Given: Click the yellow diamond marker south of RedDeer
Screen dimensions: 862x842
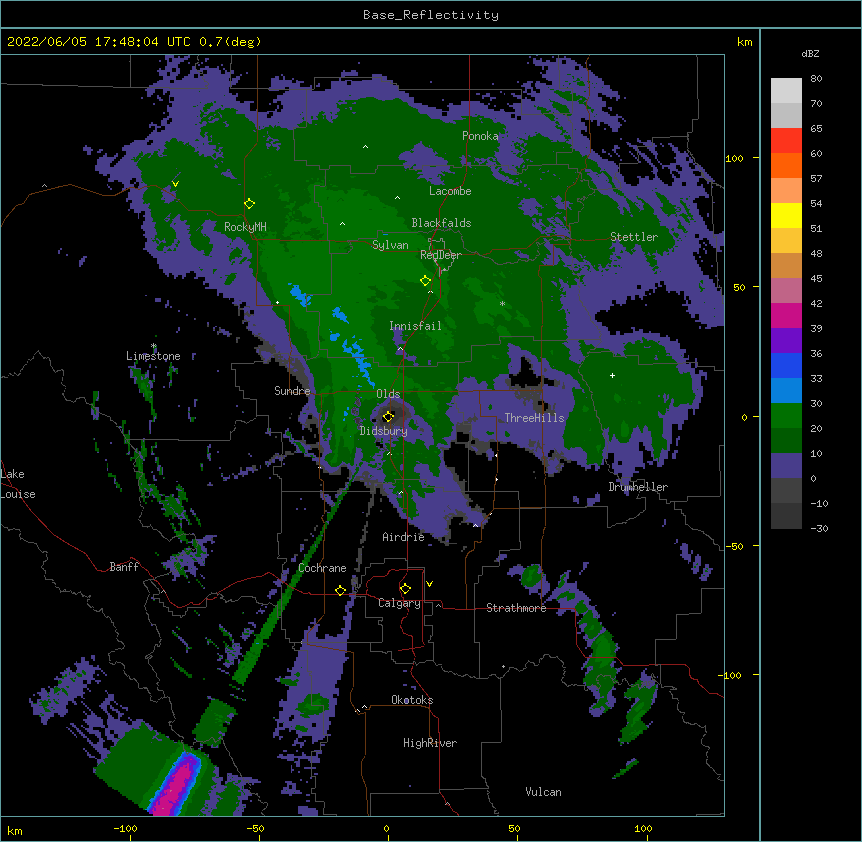Looking at the screenshot, I should (425, 281).
